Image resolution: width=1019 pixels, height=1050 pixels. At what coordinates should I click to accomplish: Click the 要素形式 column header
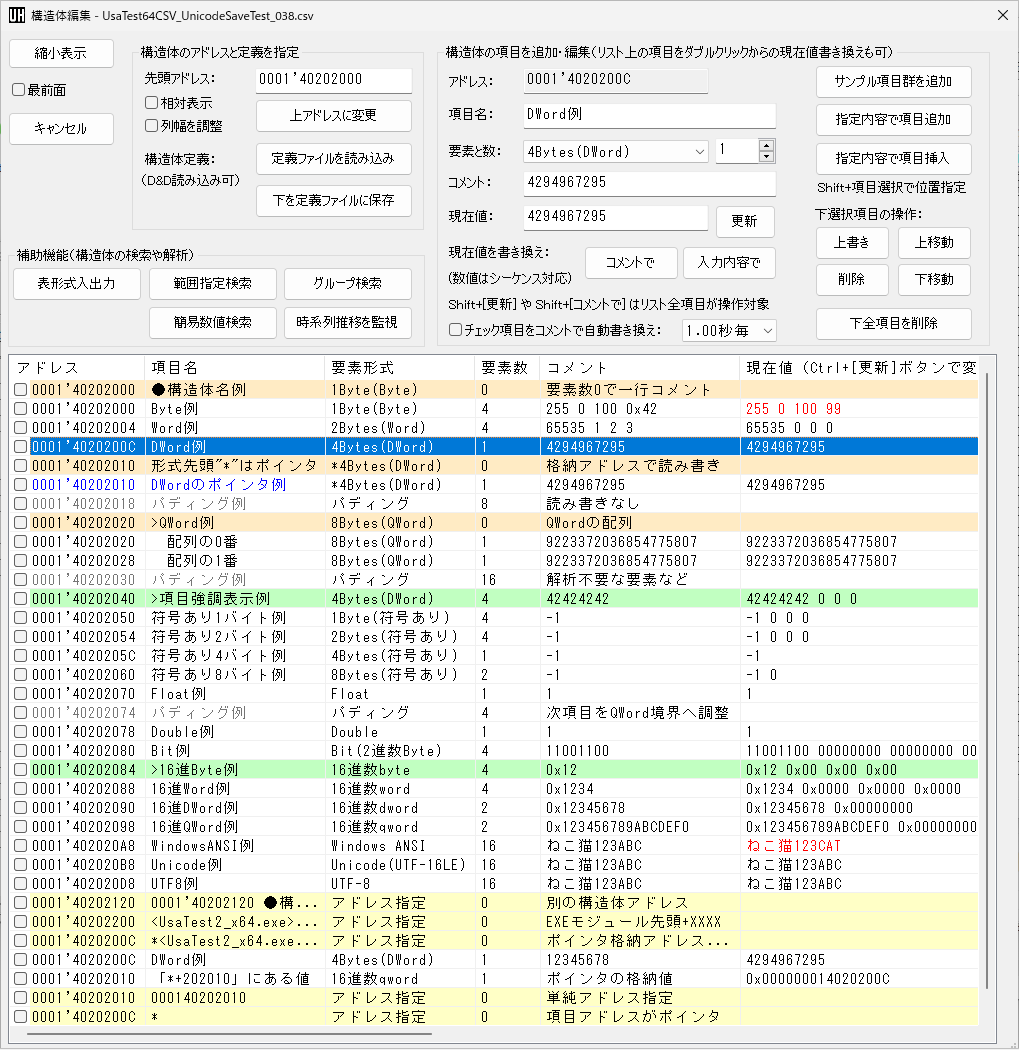(x=400, y=368)
